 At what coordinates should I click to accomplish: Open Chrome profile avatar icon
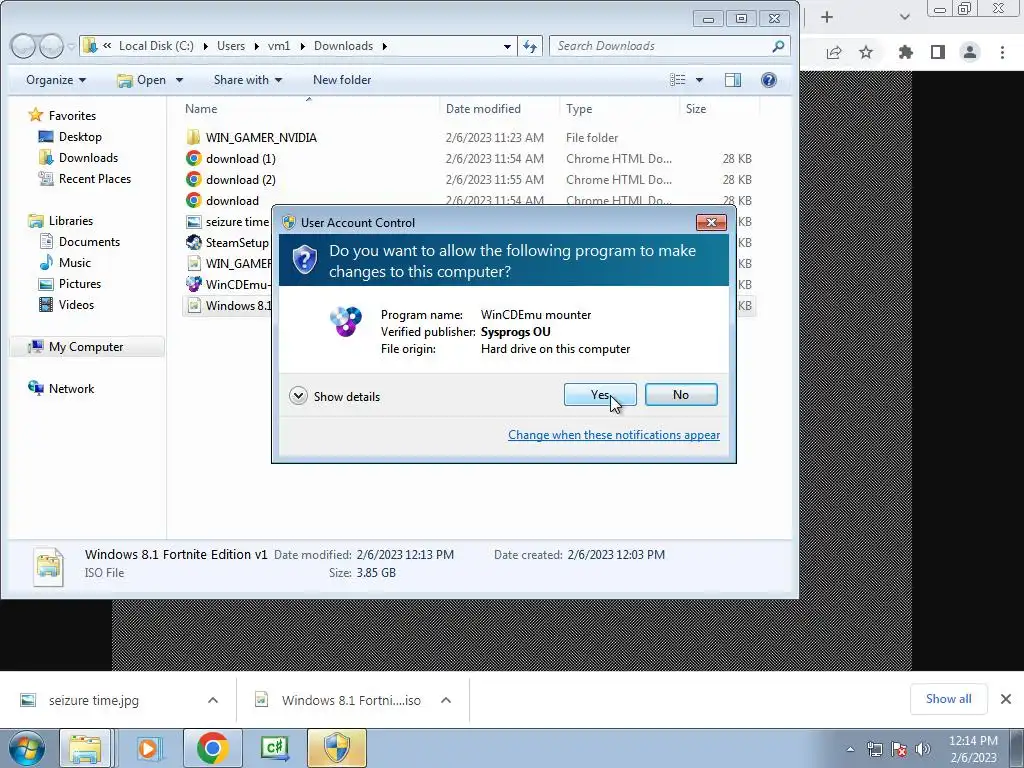[x=970, y=52]
